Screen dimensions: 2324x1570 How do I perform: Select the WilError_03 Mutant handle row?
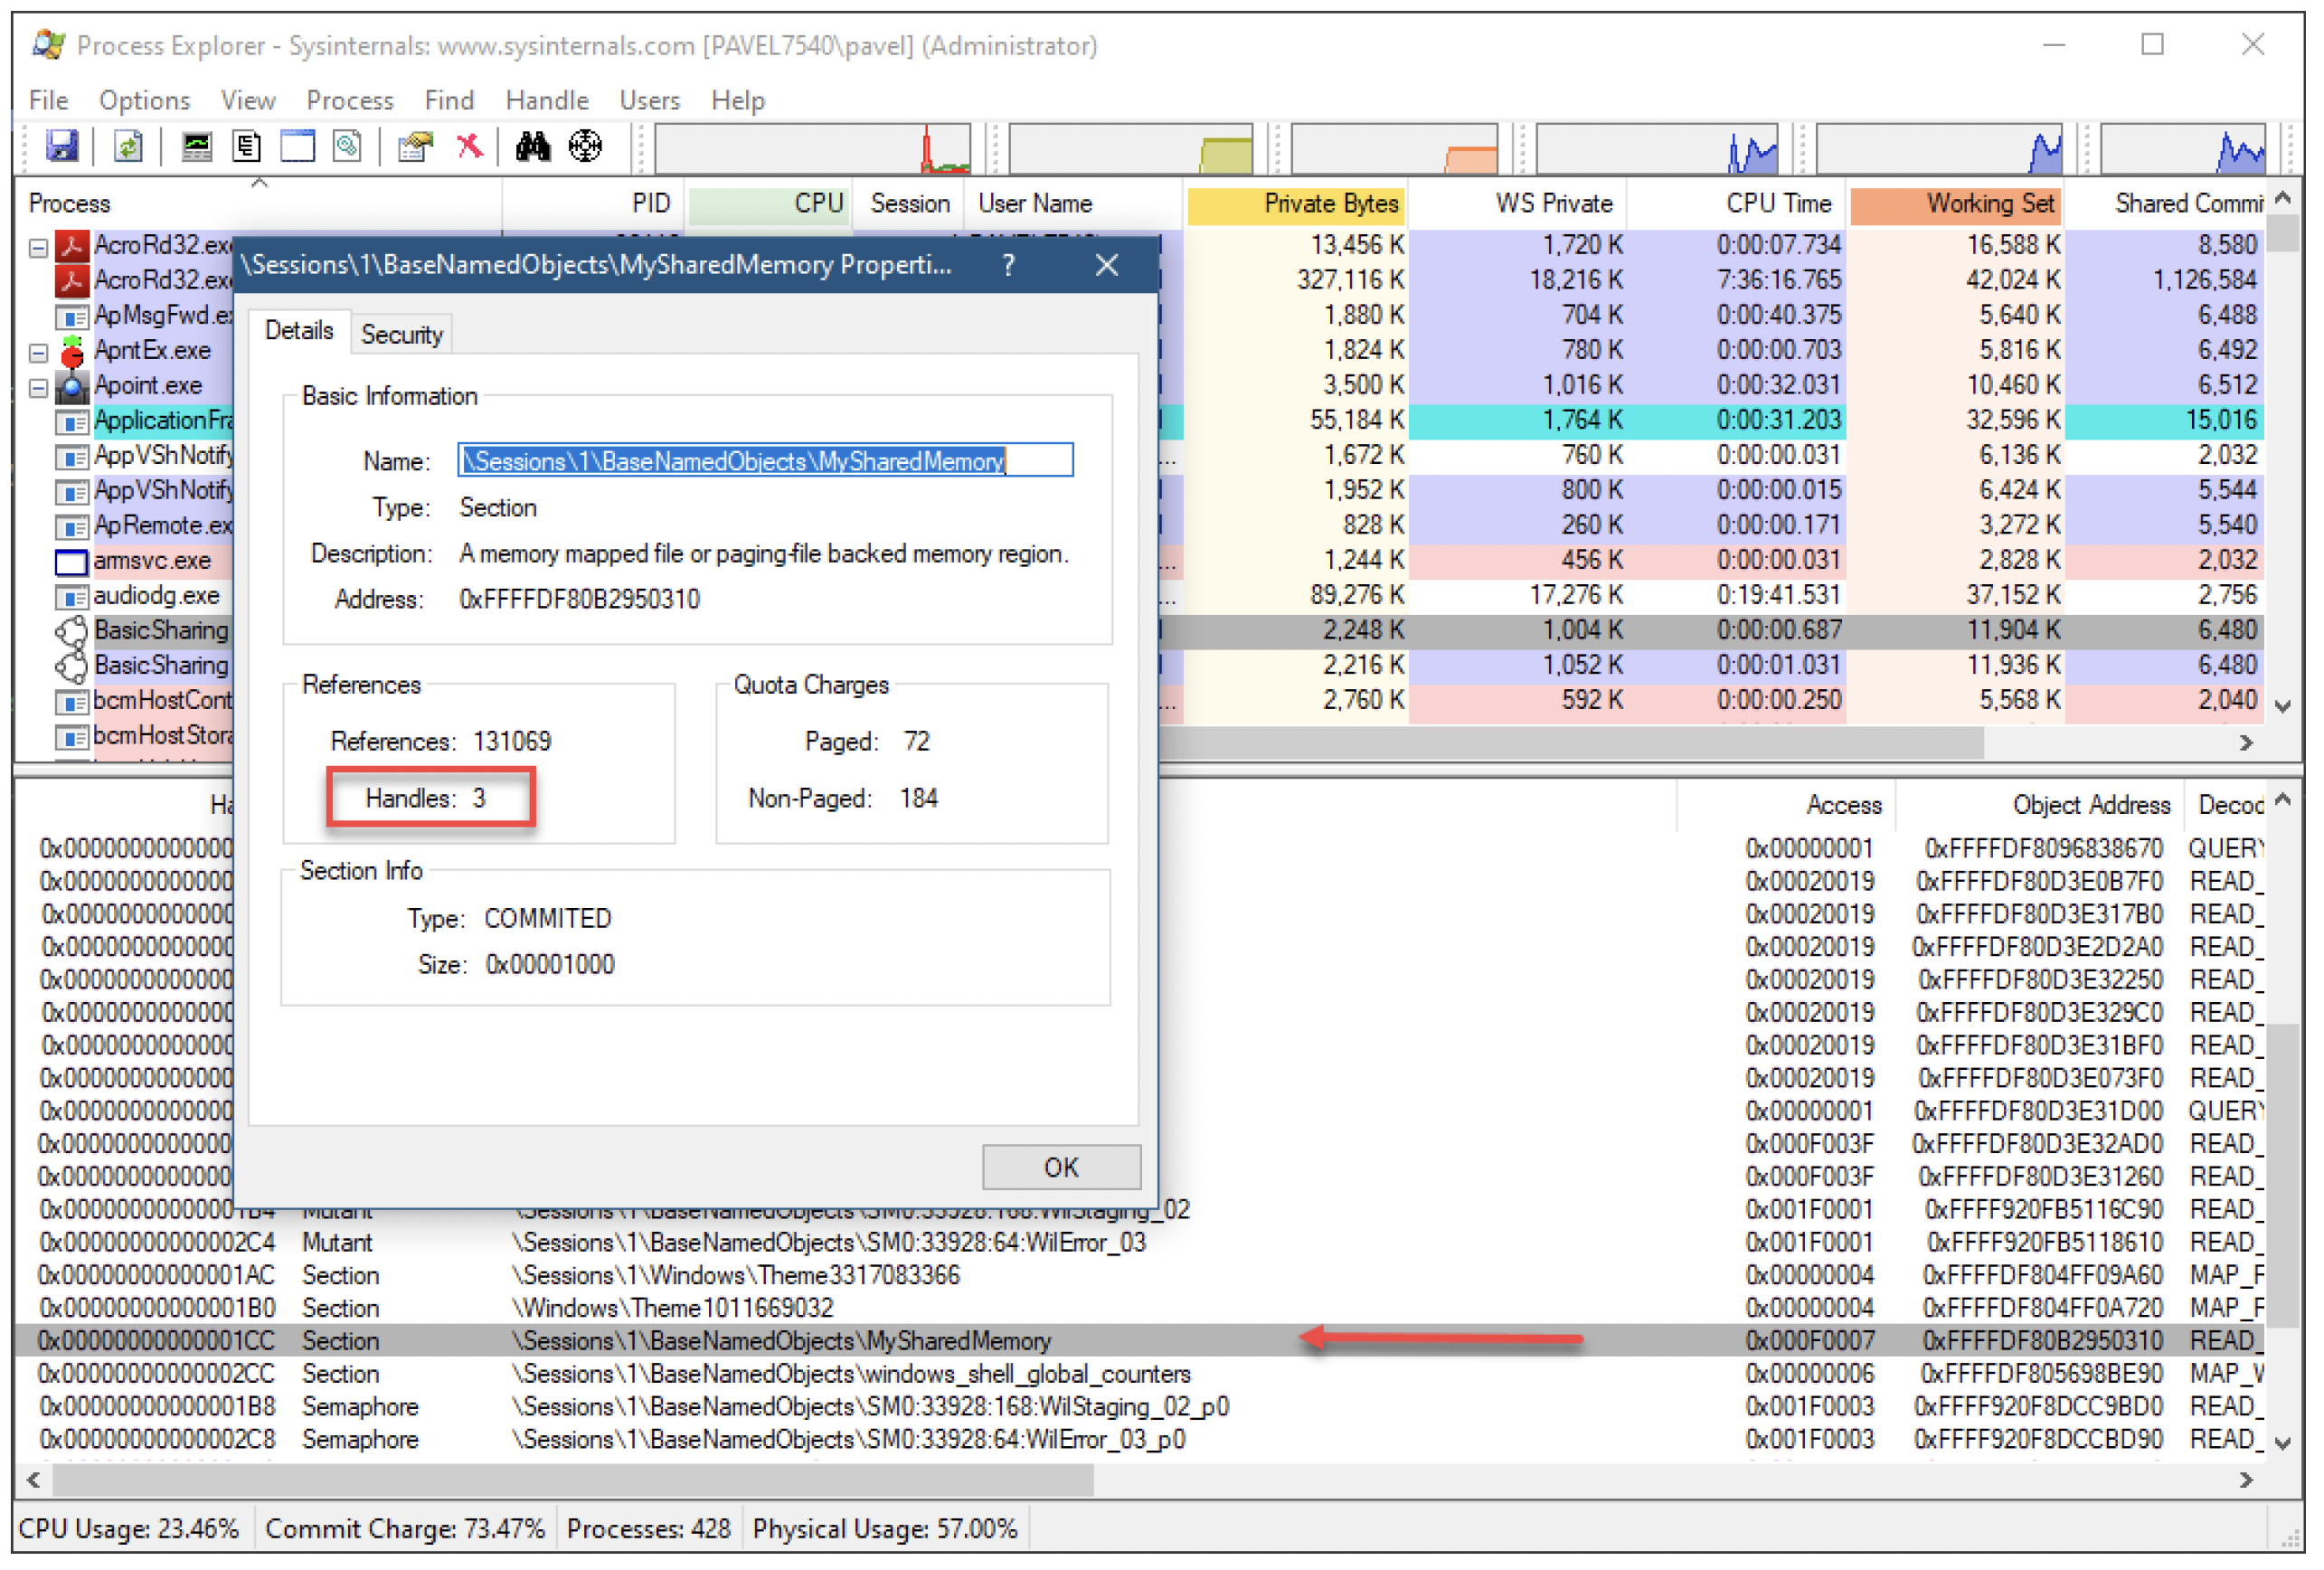(x=1140, y=1242)
